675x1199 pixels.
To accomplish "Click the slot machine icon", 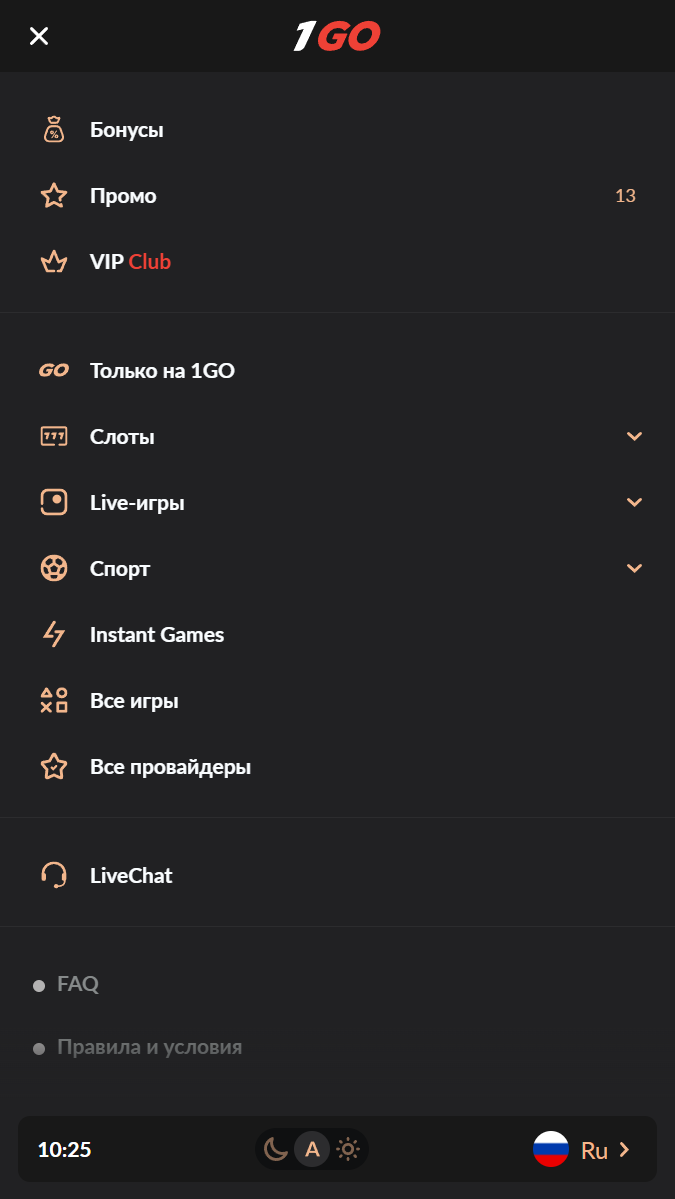I will pyautogui.click(x=54, y=437).
